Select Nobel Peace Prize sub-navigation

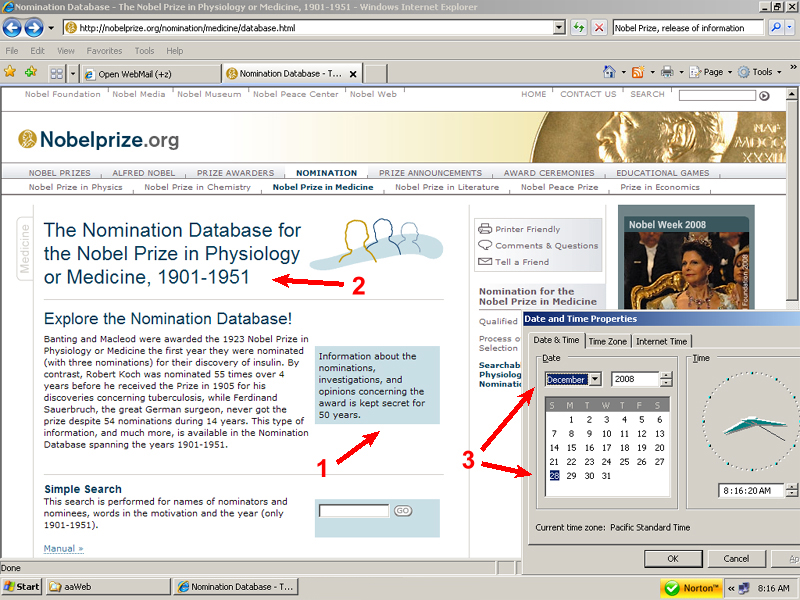pyautogui.click(x=559, y=187)
